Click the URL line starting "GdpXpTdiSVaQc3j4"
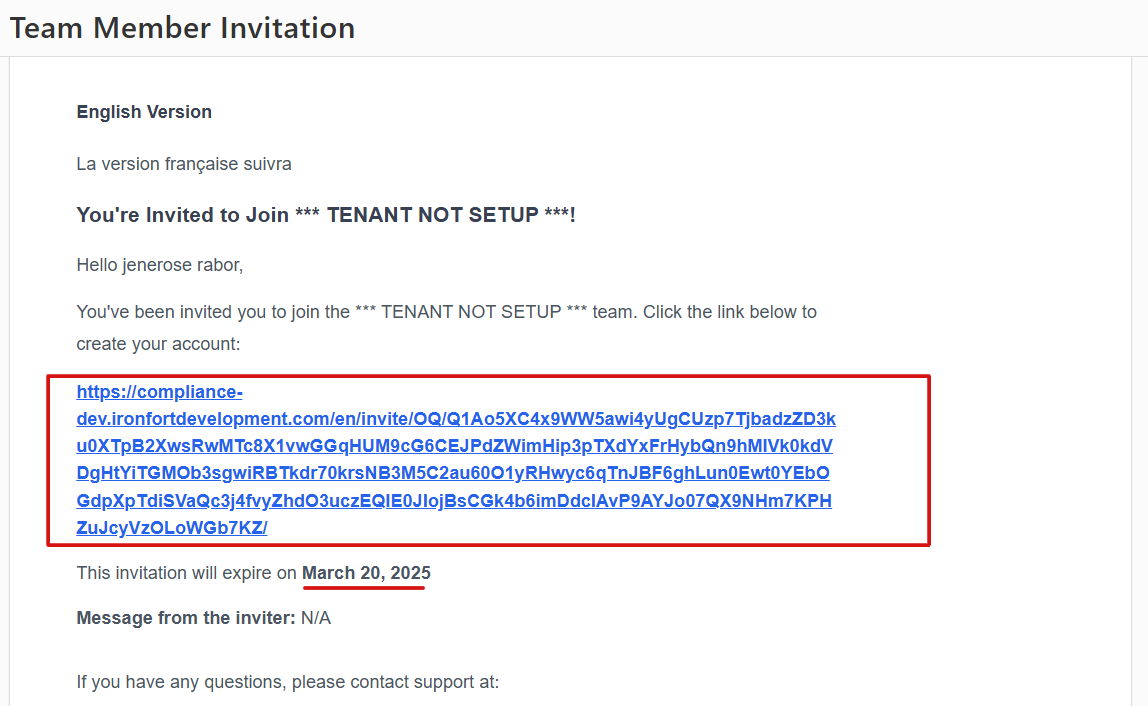 (x=454, y=500)
